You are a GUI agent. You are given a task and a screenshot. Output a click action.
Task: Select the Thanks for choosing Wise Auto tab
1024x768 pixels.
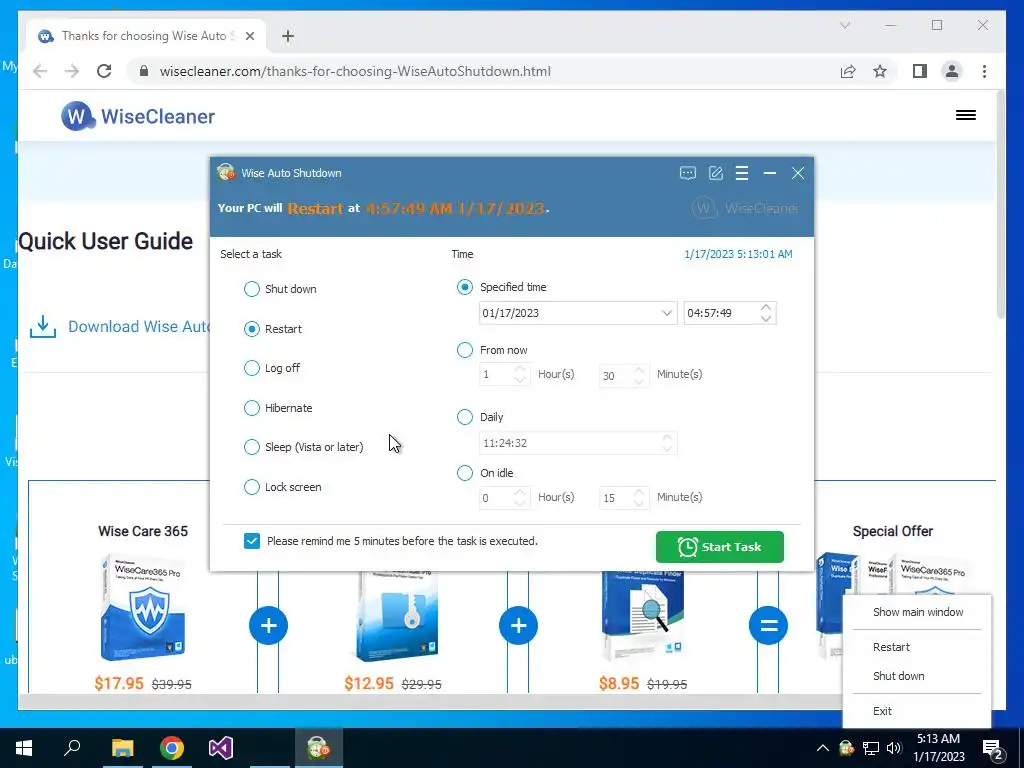(146, 36)
